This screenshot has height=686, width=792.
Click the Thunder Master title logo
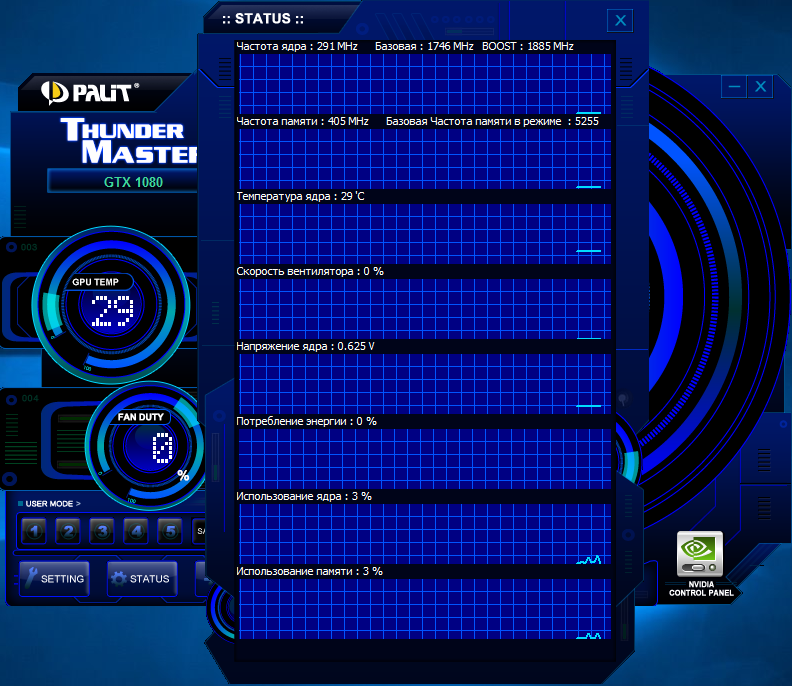[129, 141]
